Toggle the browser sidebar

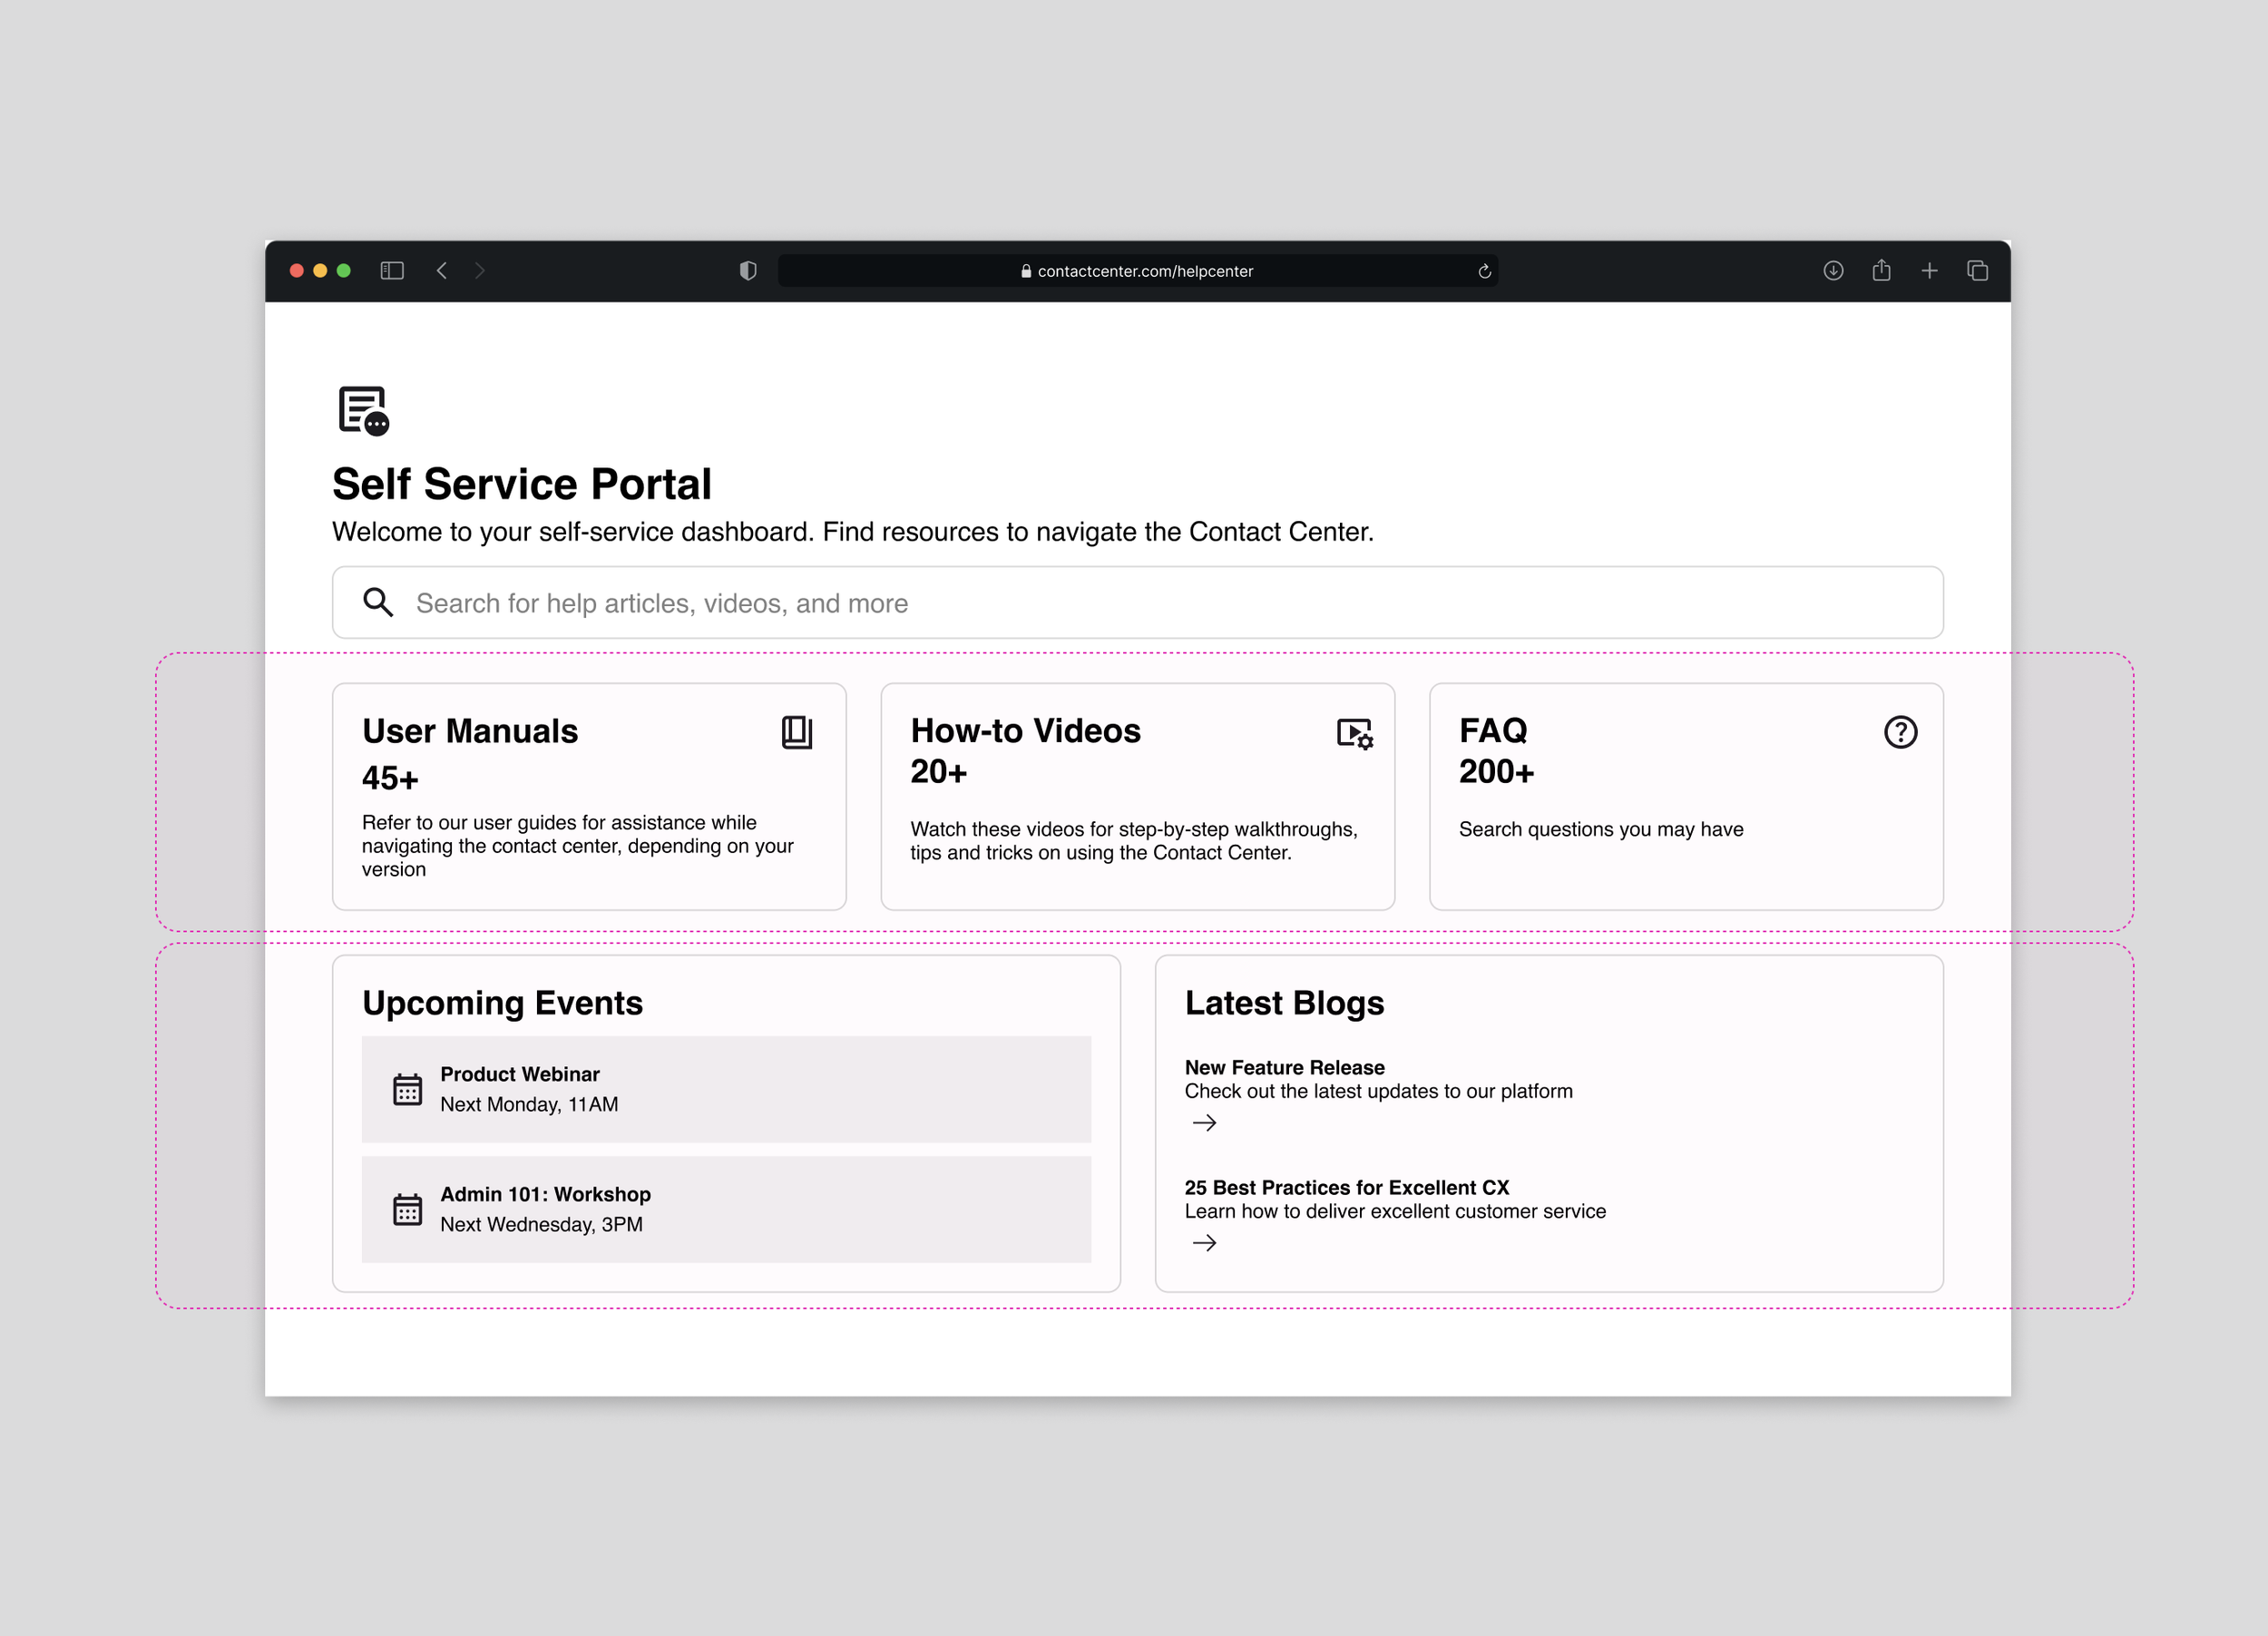tap(392, 271)
